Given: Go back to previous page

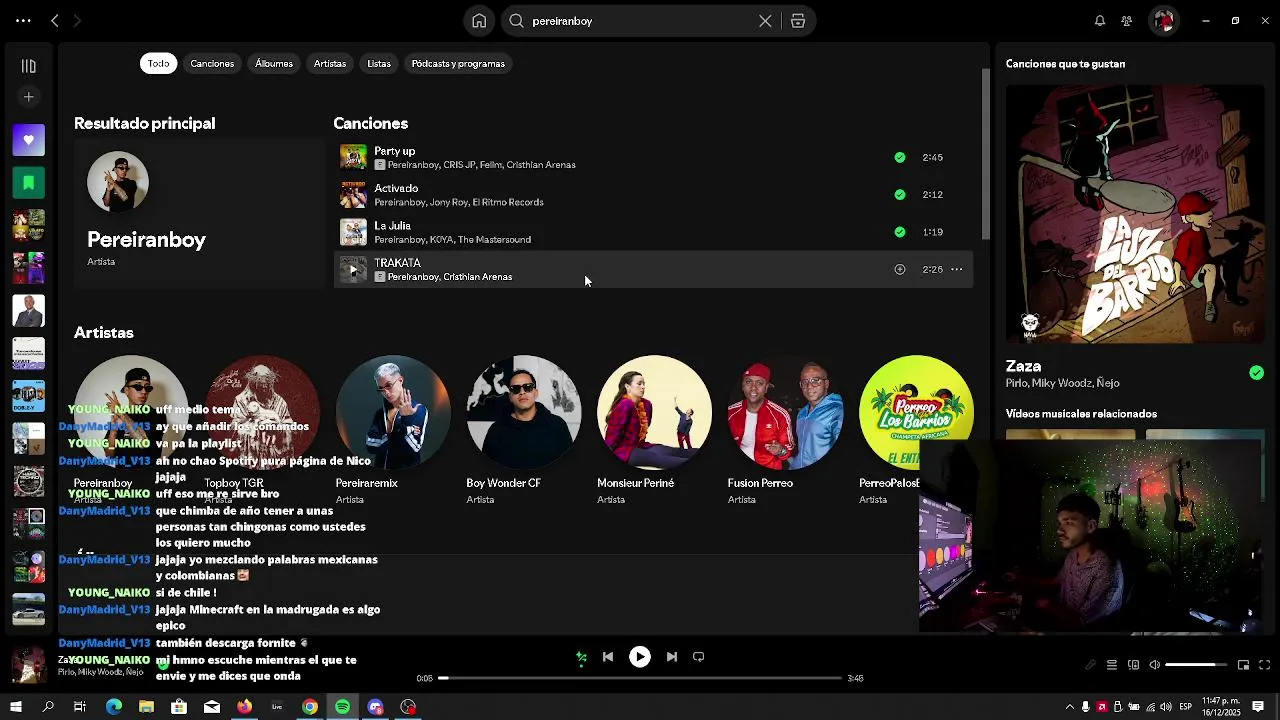Looking at the screenshot, I should click(x=55, y=21).
